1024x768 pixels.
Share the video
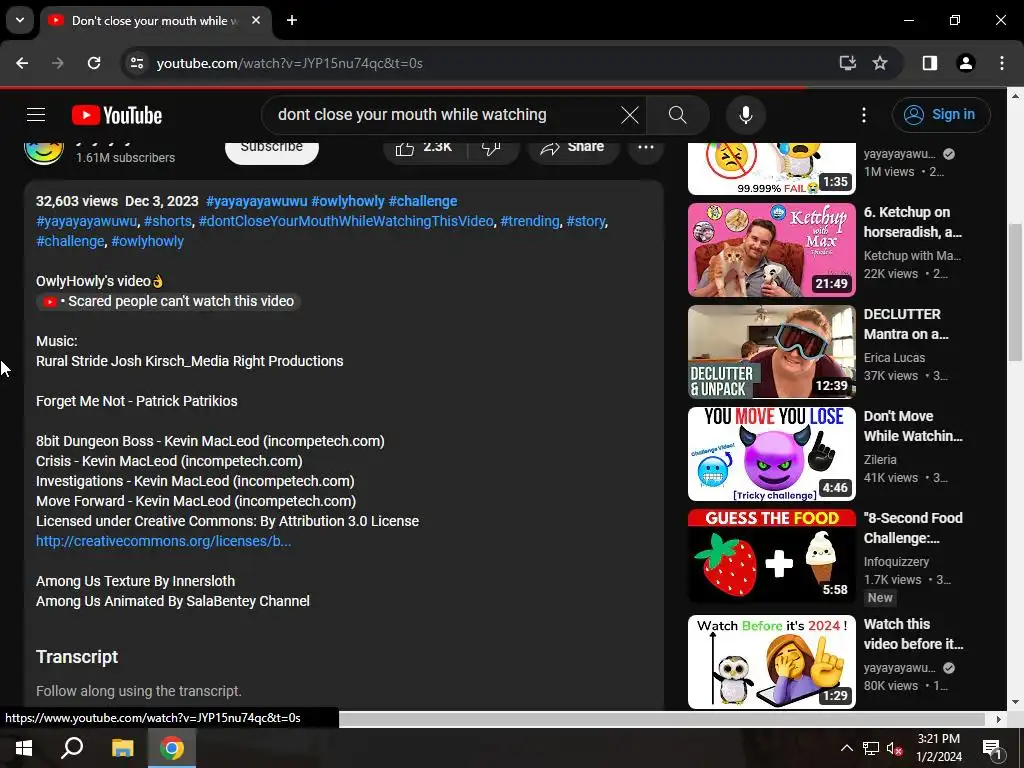[x=573, y=147]
